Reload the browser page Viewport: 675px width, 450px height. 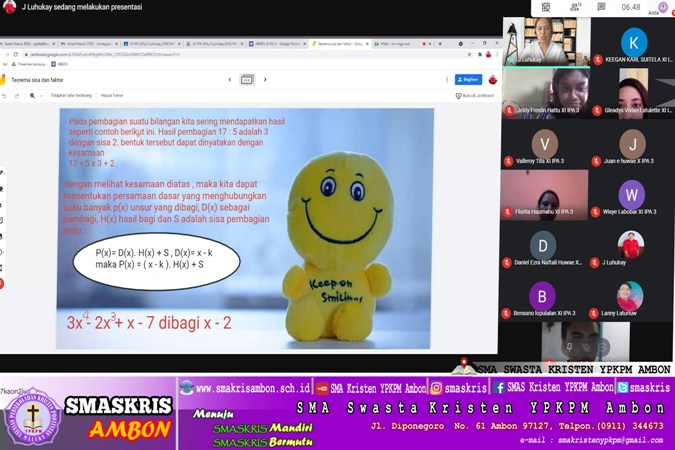(x=15, y=55)
